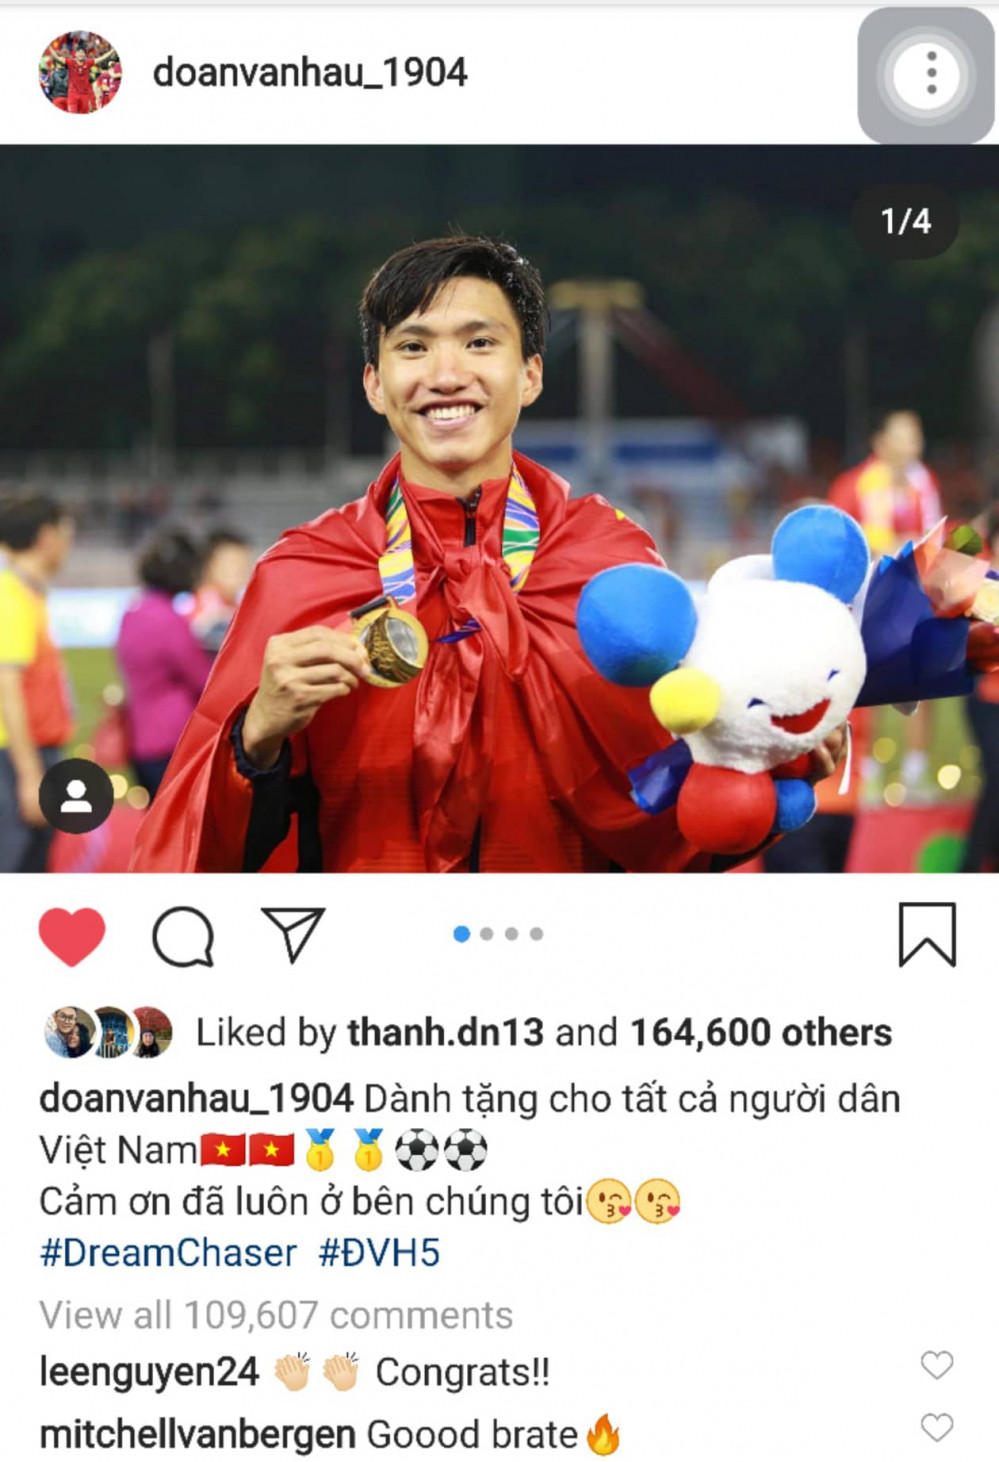999x1462 pixels.
Task: Open thanh.dn13 liker profile
Action: (x=446, y=1032)
